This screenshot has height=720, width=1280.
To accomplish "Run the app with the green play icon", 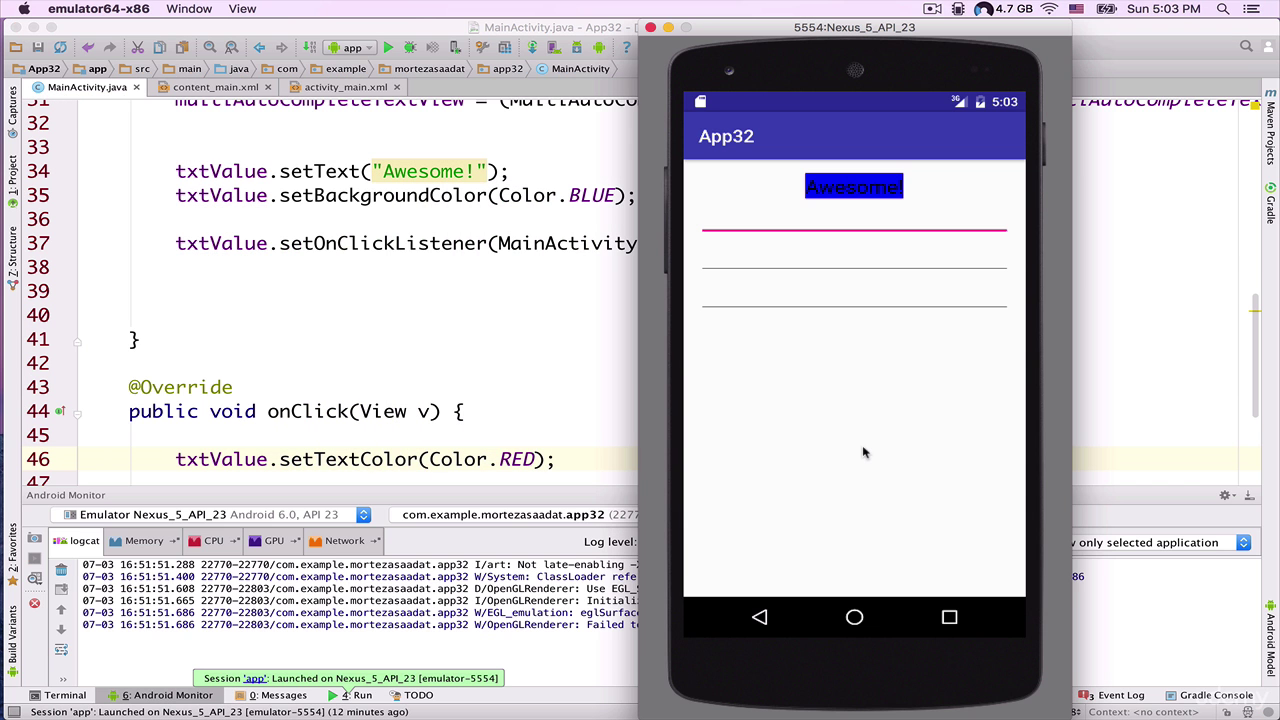I will tap(388, 47).
